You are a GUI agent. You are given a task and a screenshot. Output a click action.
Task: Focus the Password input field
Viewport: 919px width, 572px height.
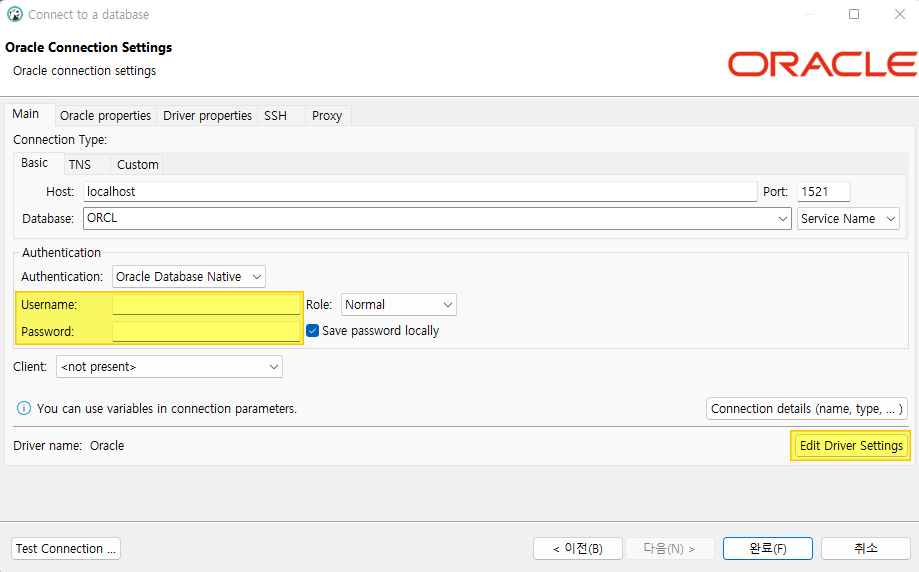pyautogui.click(x=206, y=331)
